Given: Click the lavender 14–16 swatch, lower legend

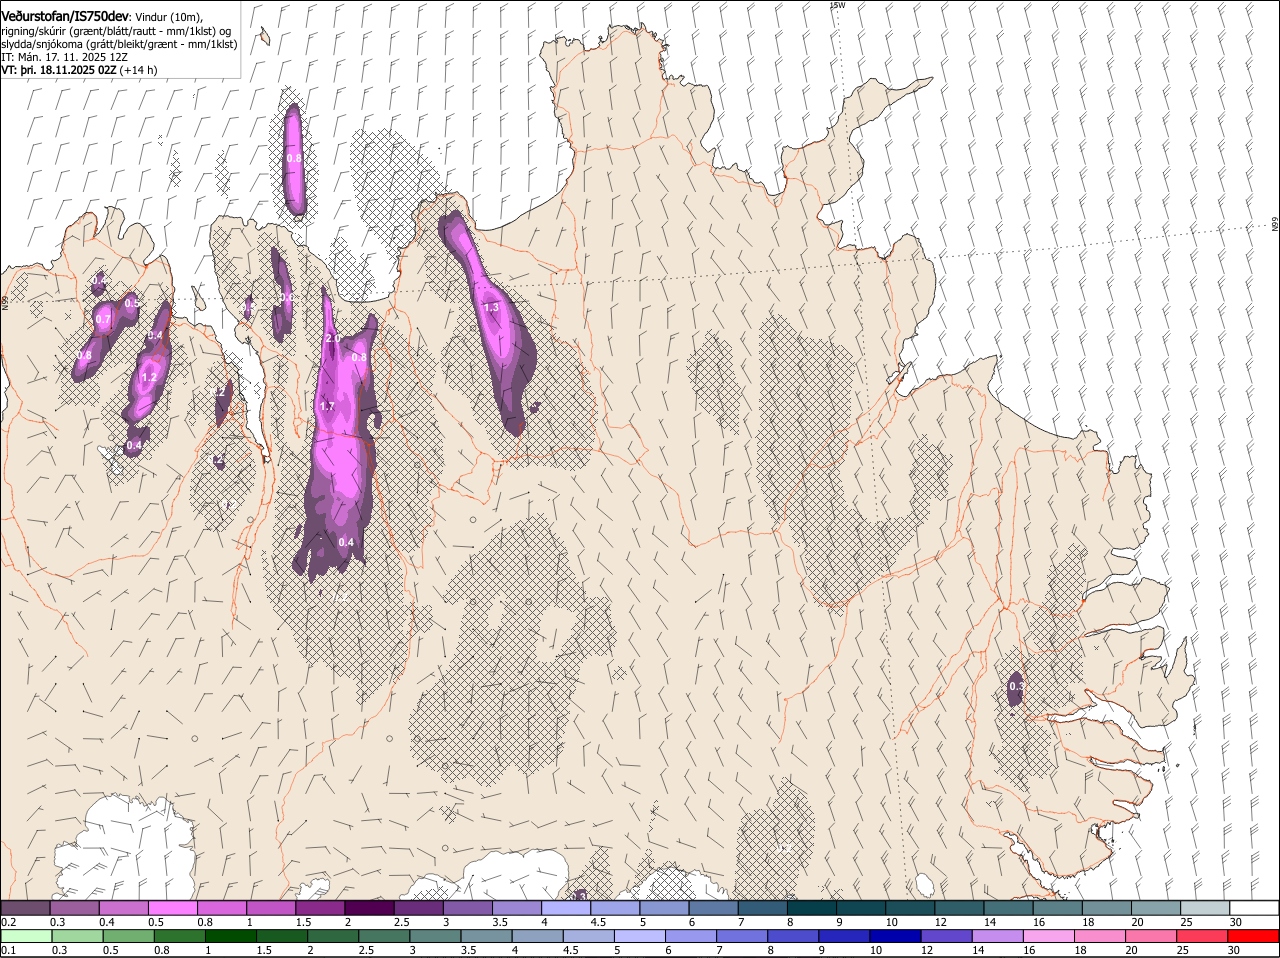Looking at the screenshot, I should (997, 936).
